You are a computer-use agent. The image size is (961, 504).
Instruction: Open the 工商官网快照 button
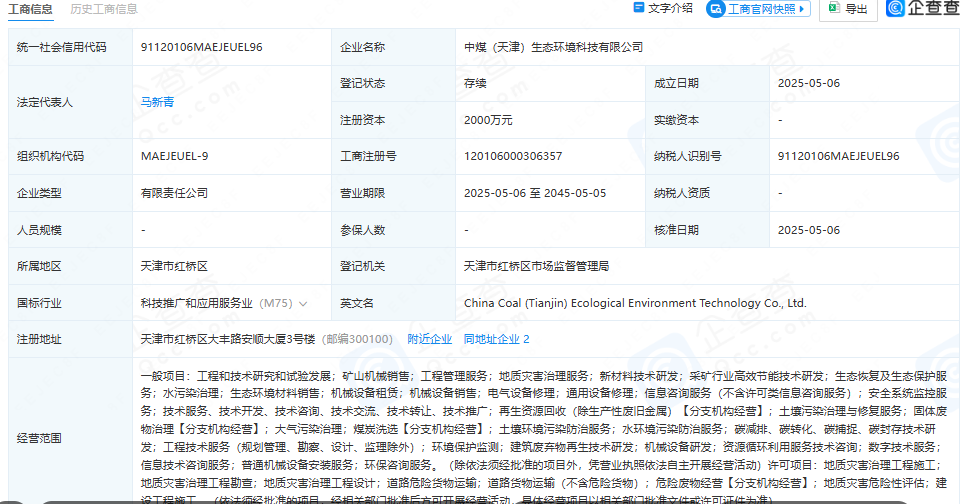pyautogui.click(x=758, y=9)
